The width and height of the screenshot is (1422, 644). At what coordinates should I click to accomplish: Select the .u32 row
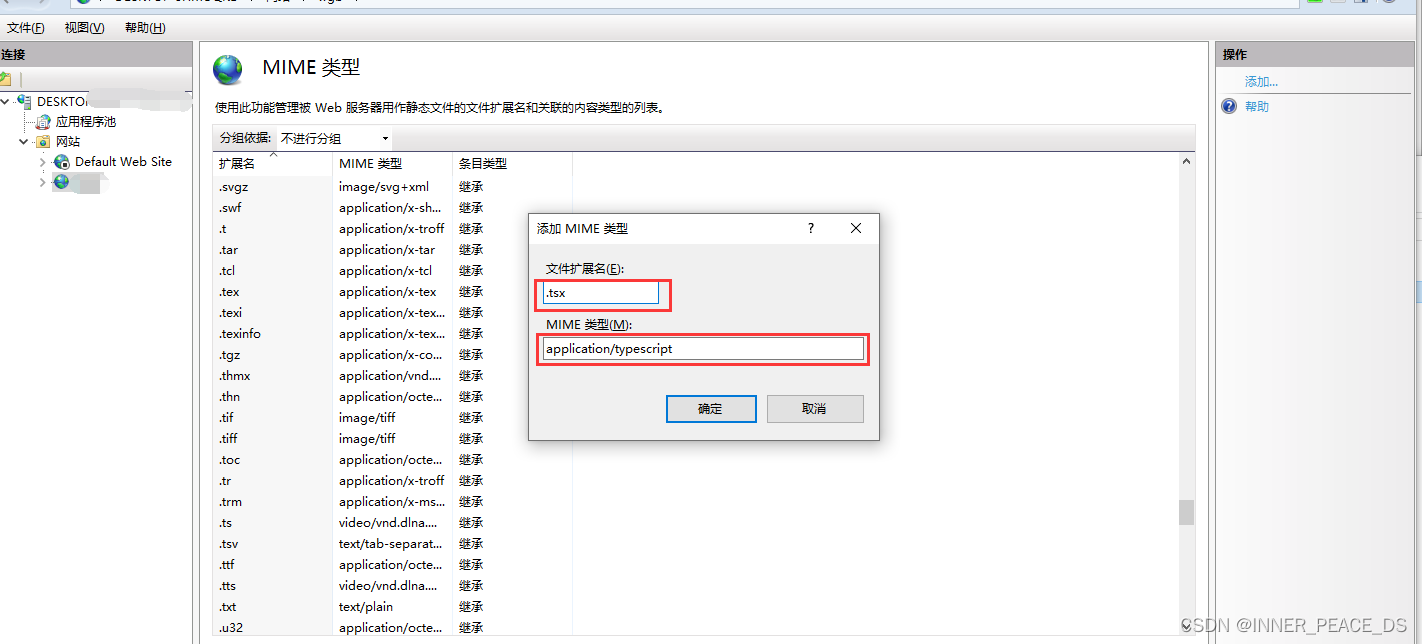(393, 628)
